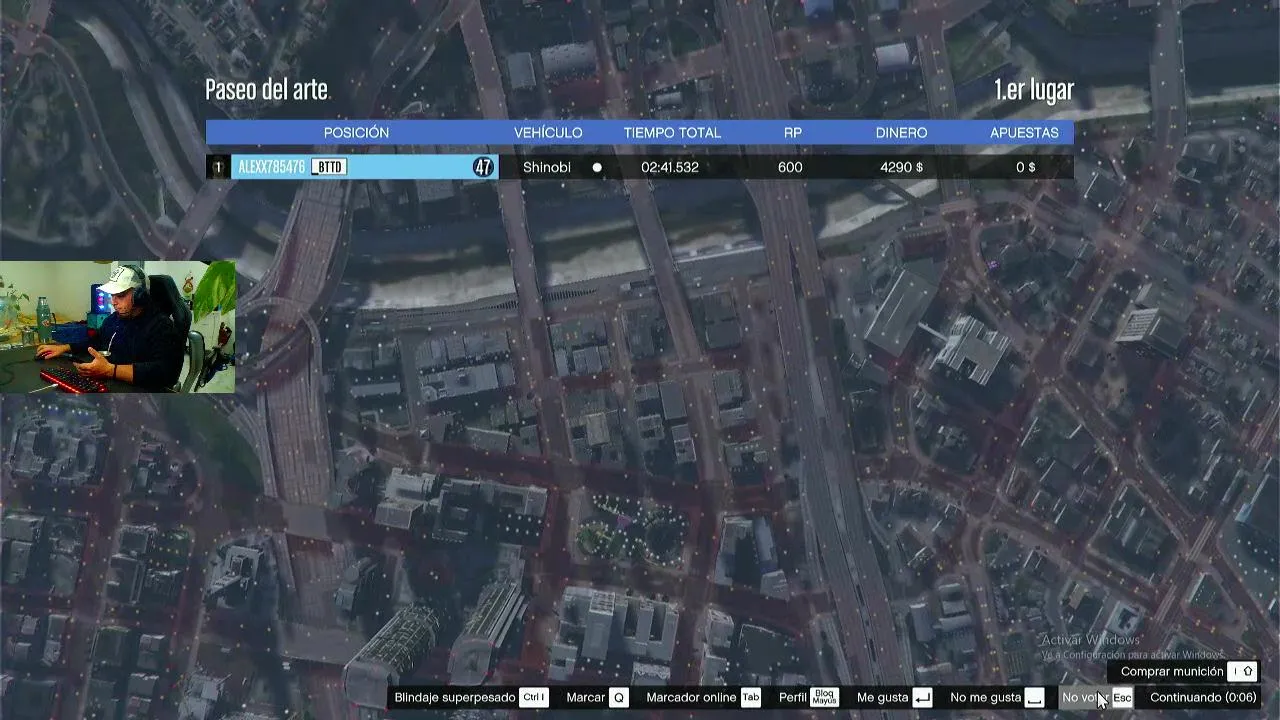1280x720 pixels.
Task: Click the position number 1 box
Action: tap(218, 167)
